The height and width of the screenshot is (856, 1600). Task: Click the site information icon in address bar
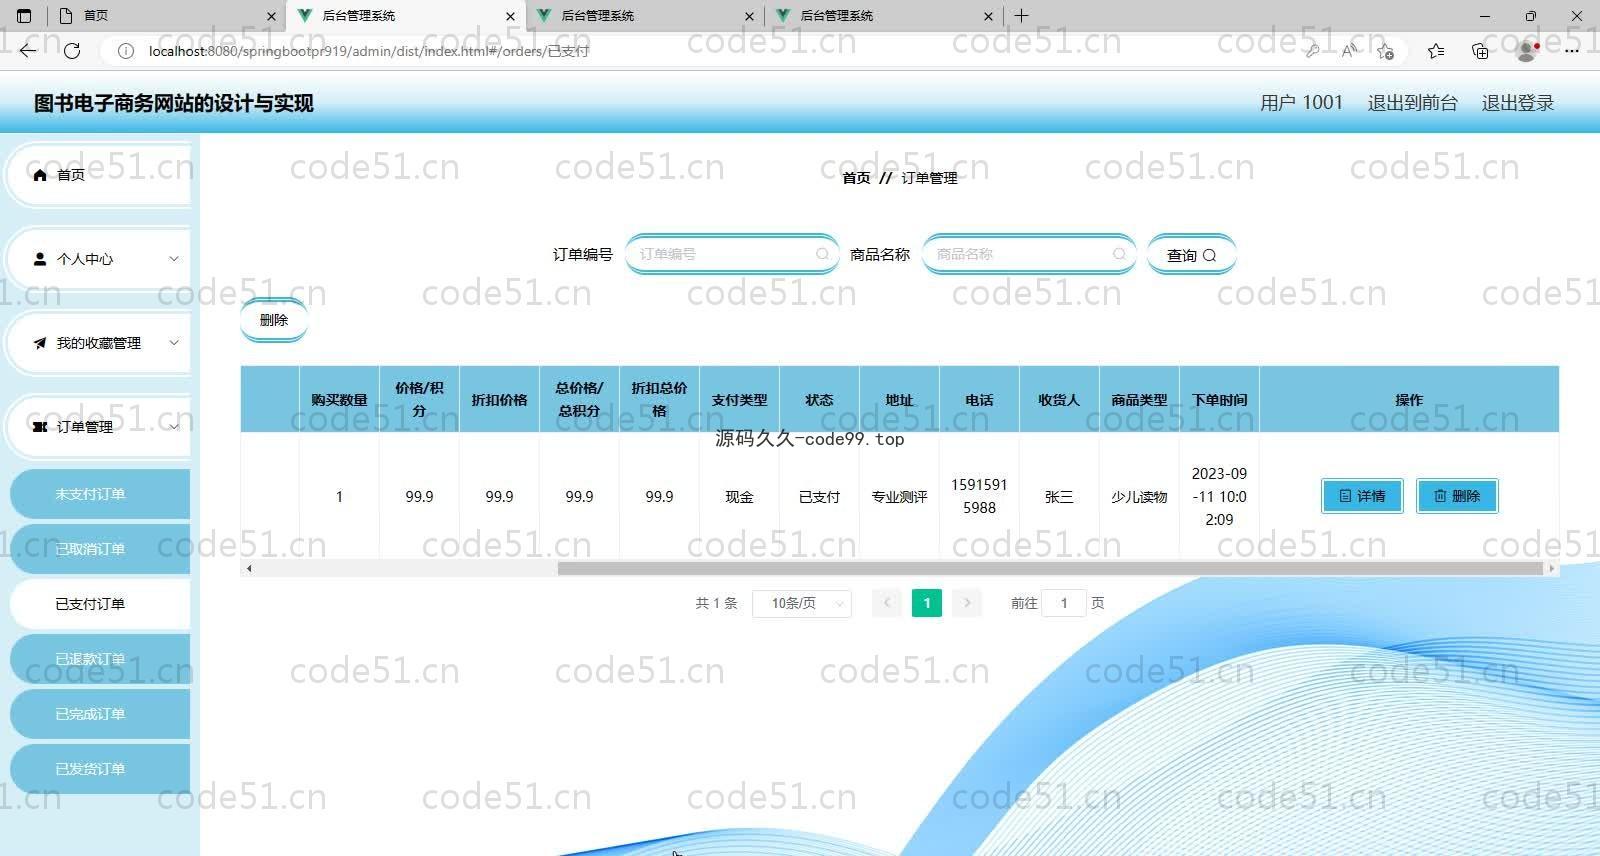pos(126,51)
